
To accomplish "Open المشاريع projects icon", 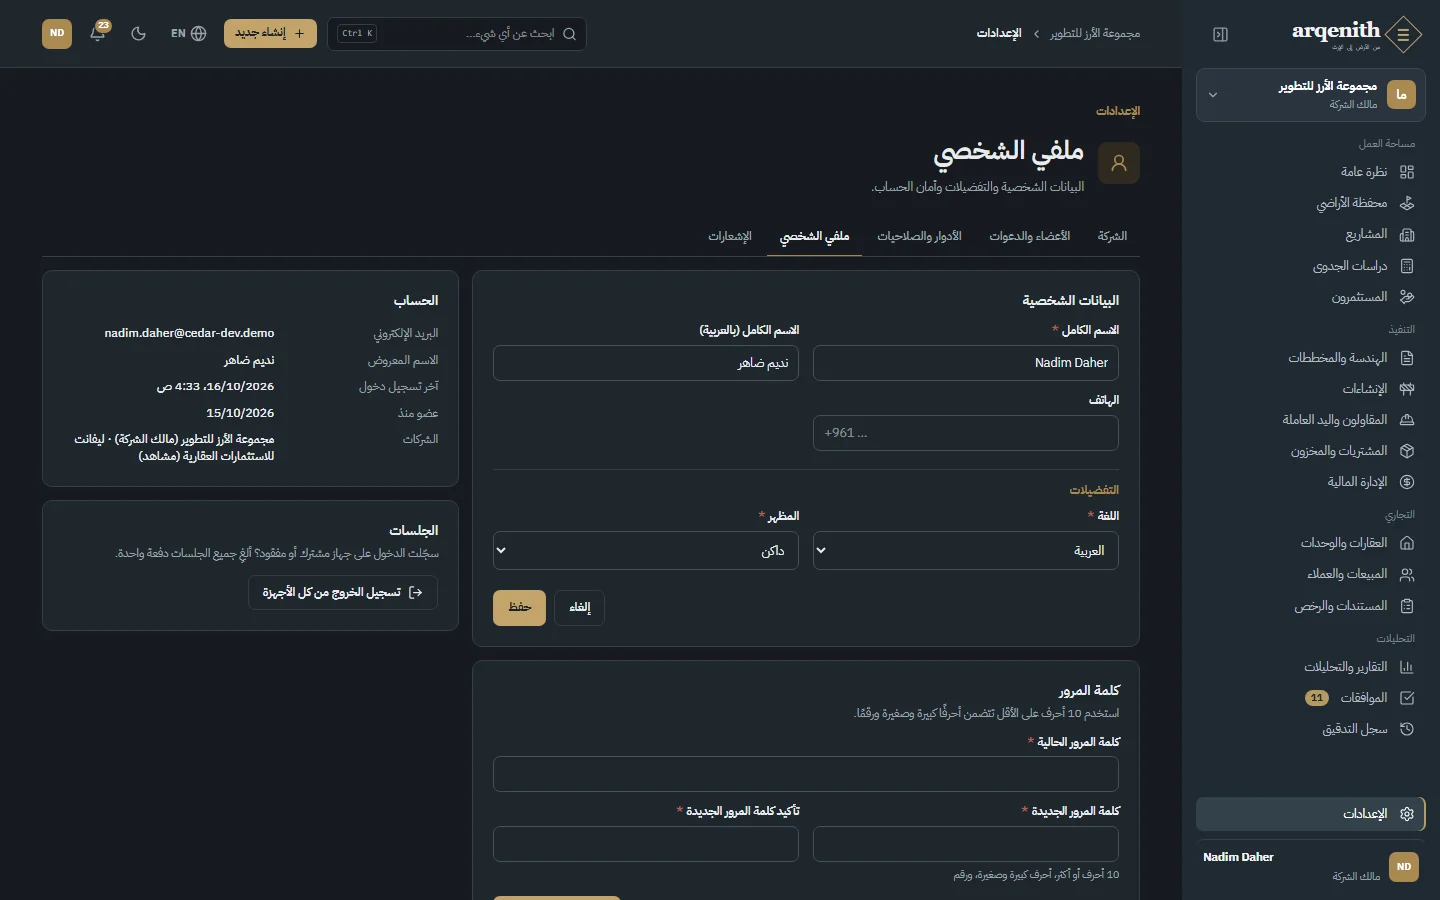I will pyautogui.click(x=1407, y=234).
